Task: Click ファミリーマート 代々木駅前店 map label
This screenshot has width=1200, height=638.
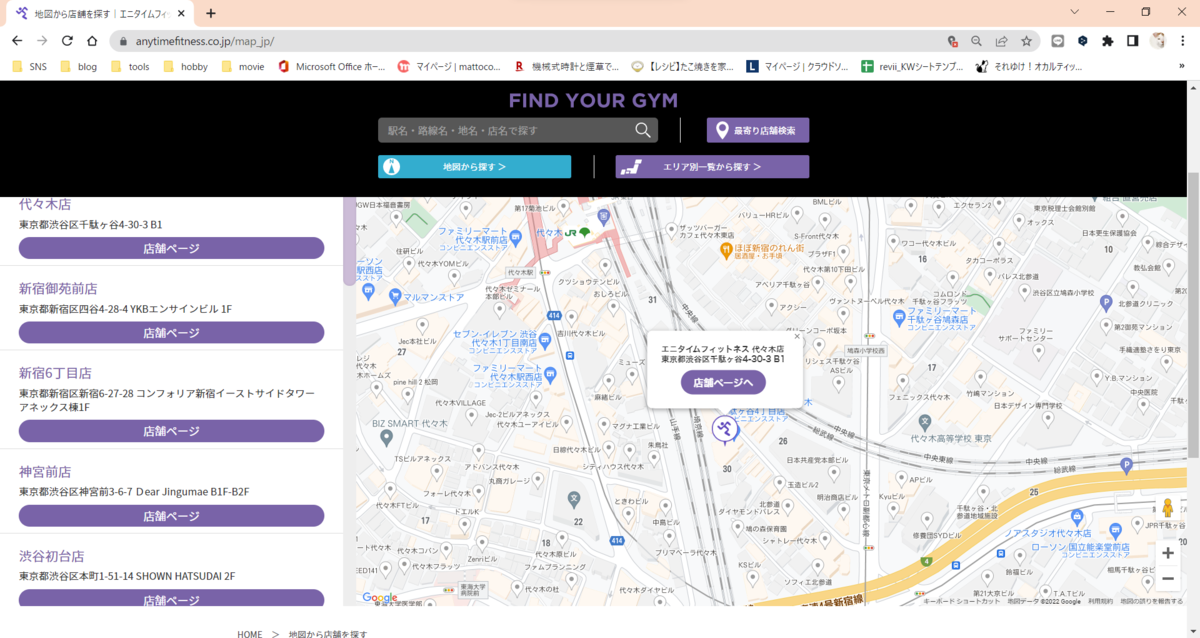Action: [x=475, y=237]
